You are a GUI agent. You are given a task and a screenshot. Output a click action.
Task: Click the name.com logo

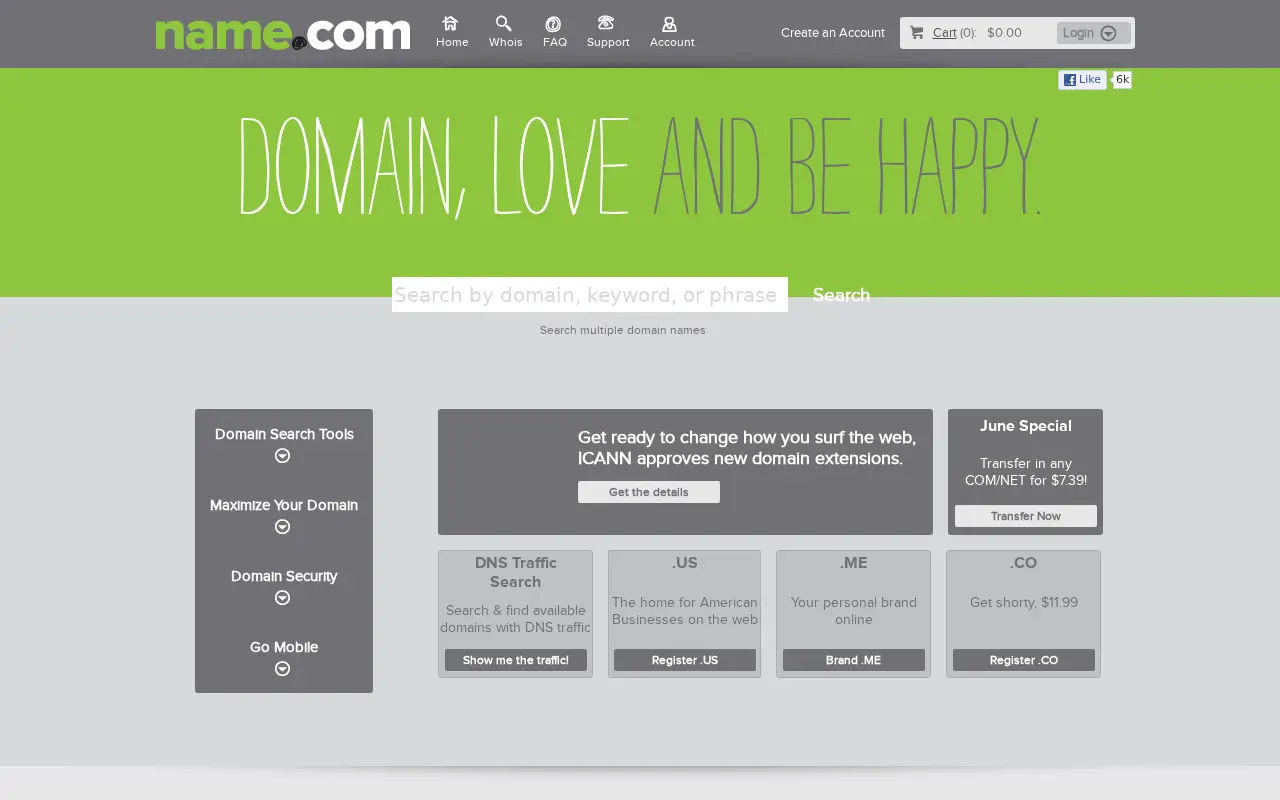[283, 34]
